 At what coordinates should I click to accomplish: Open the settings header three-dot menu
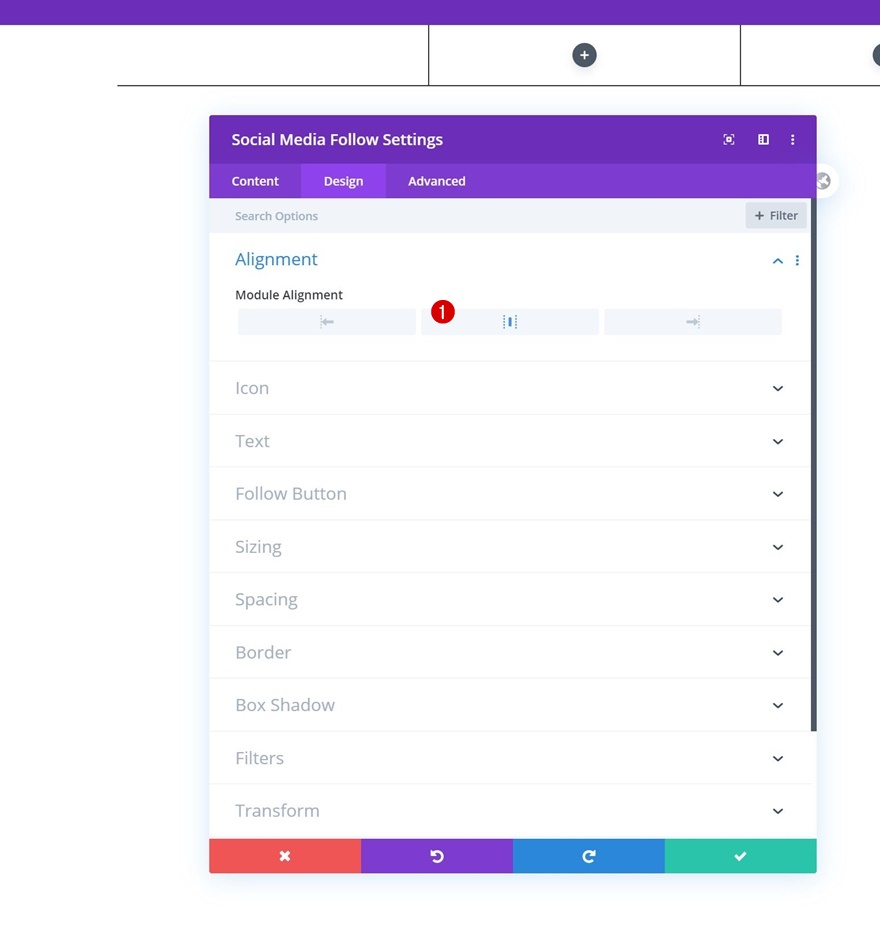792,140
